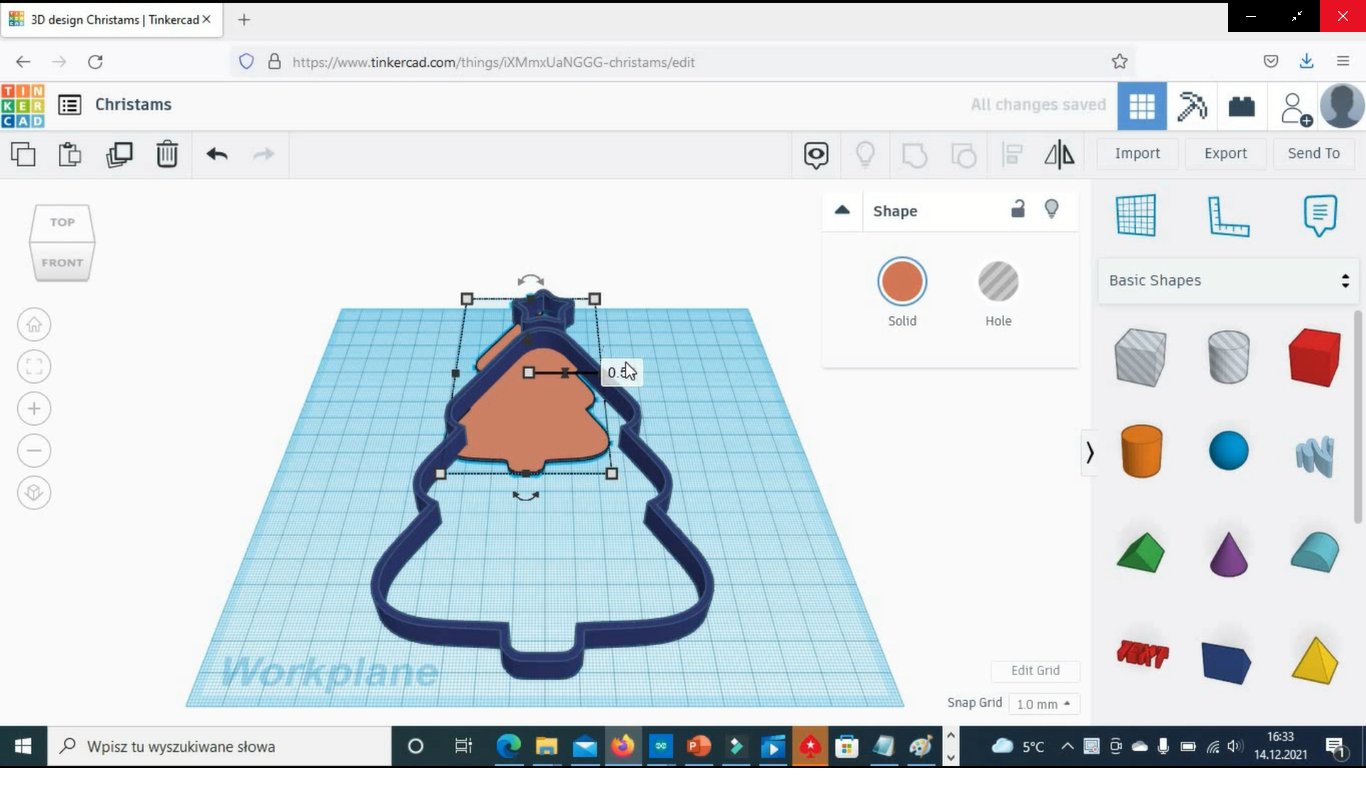
Task: Toggle Show all lightbulb in toolbar
Action: (x=865, y=154)
